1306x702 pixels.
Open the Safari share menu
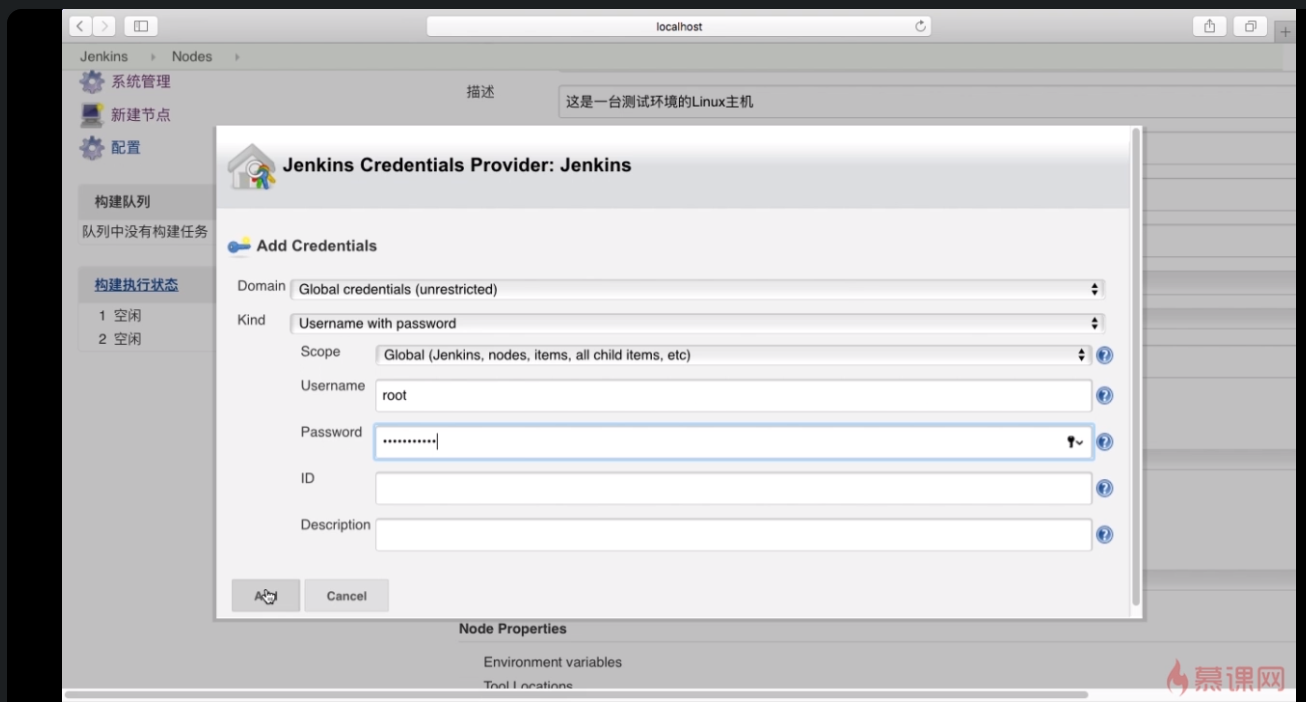pos(1209,27)
